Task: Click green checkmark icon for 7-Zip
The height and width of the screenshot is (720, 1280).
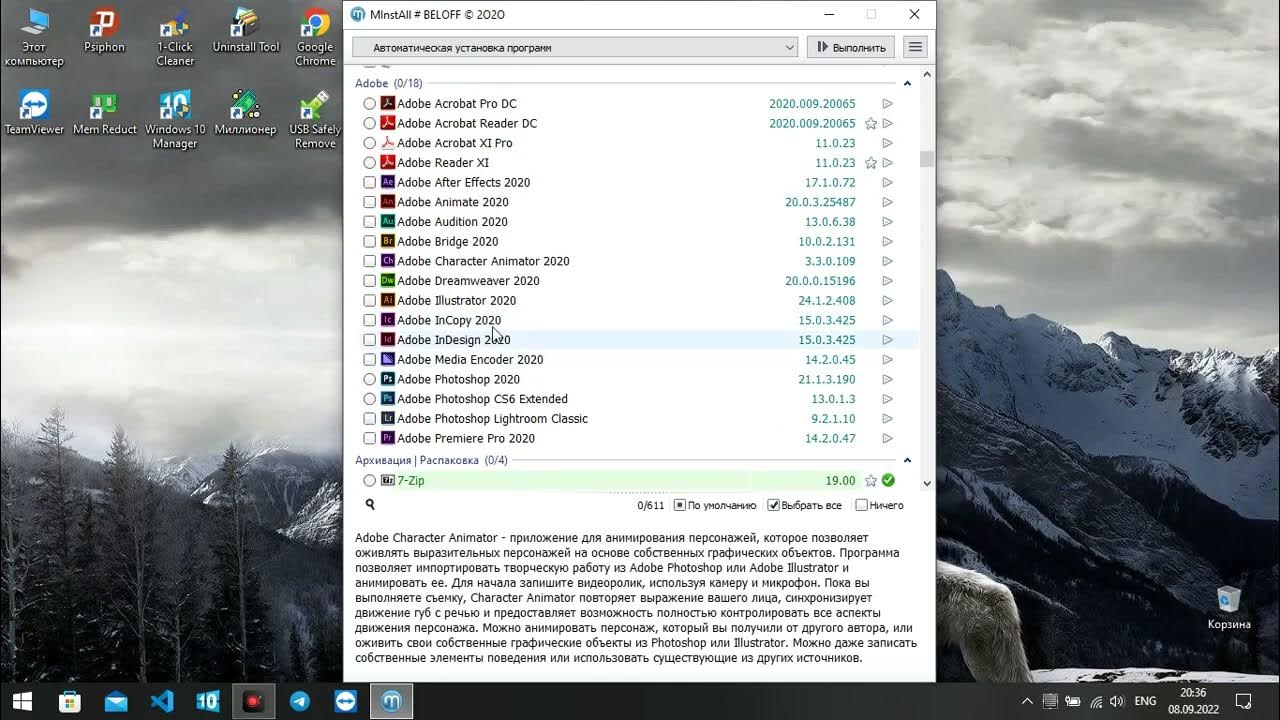Action: [888, 481]
